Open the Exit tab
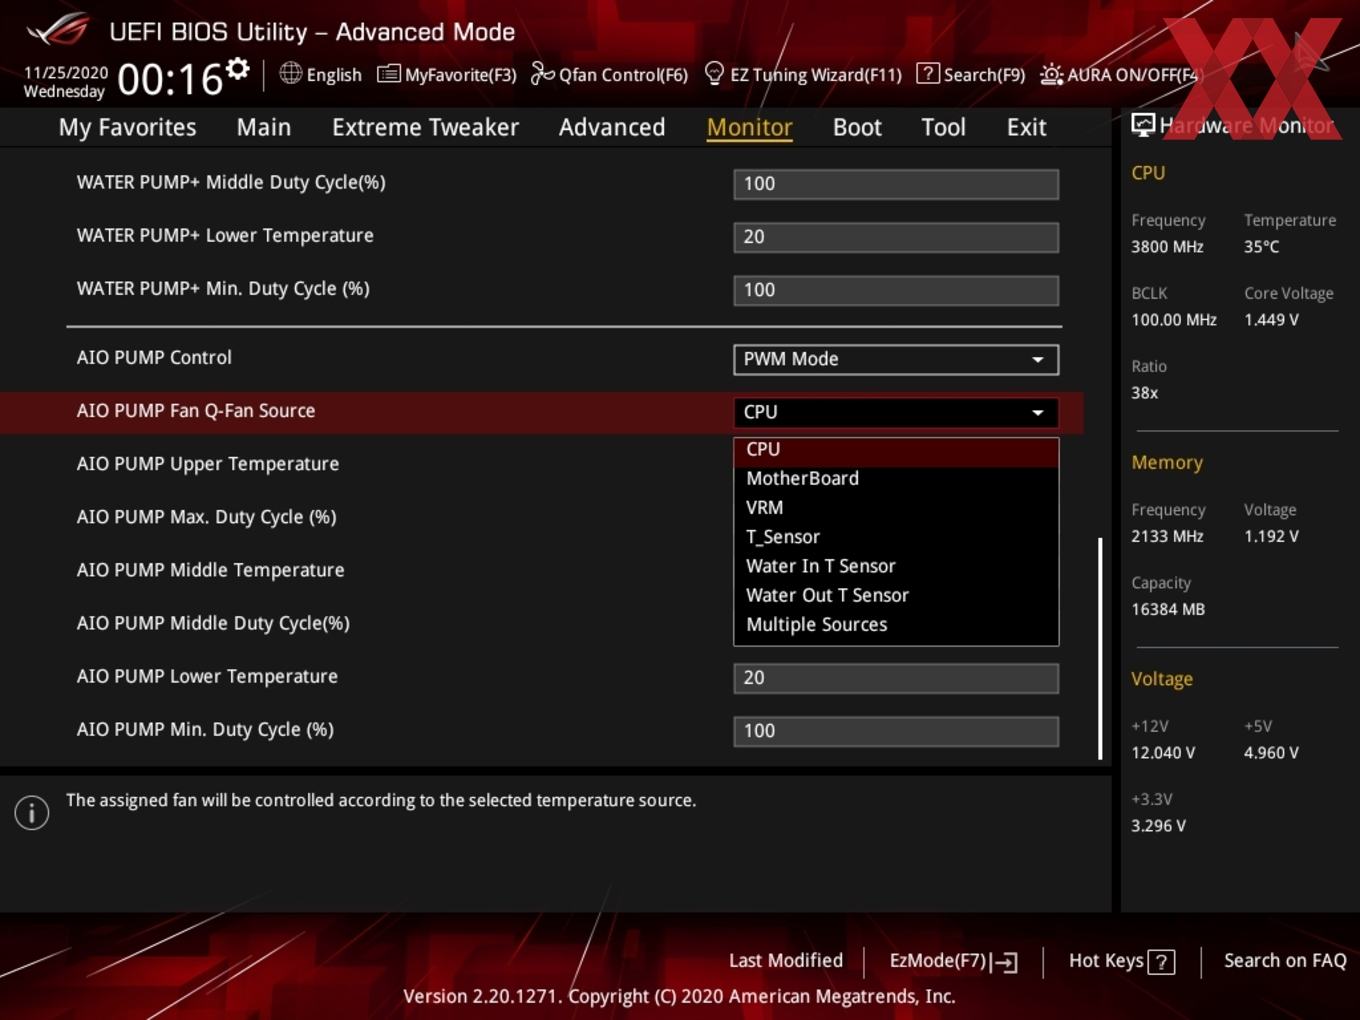1360x1020 pixels. click(x=1026, y=127)
